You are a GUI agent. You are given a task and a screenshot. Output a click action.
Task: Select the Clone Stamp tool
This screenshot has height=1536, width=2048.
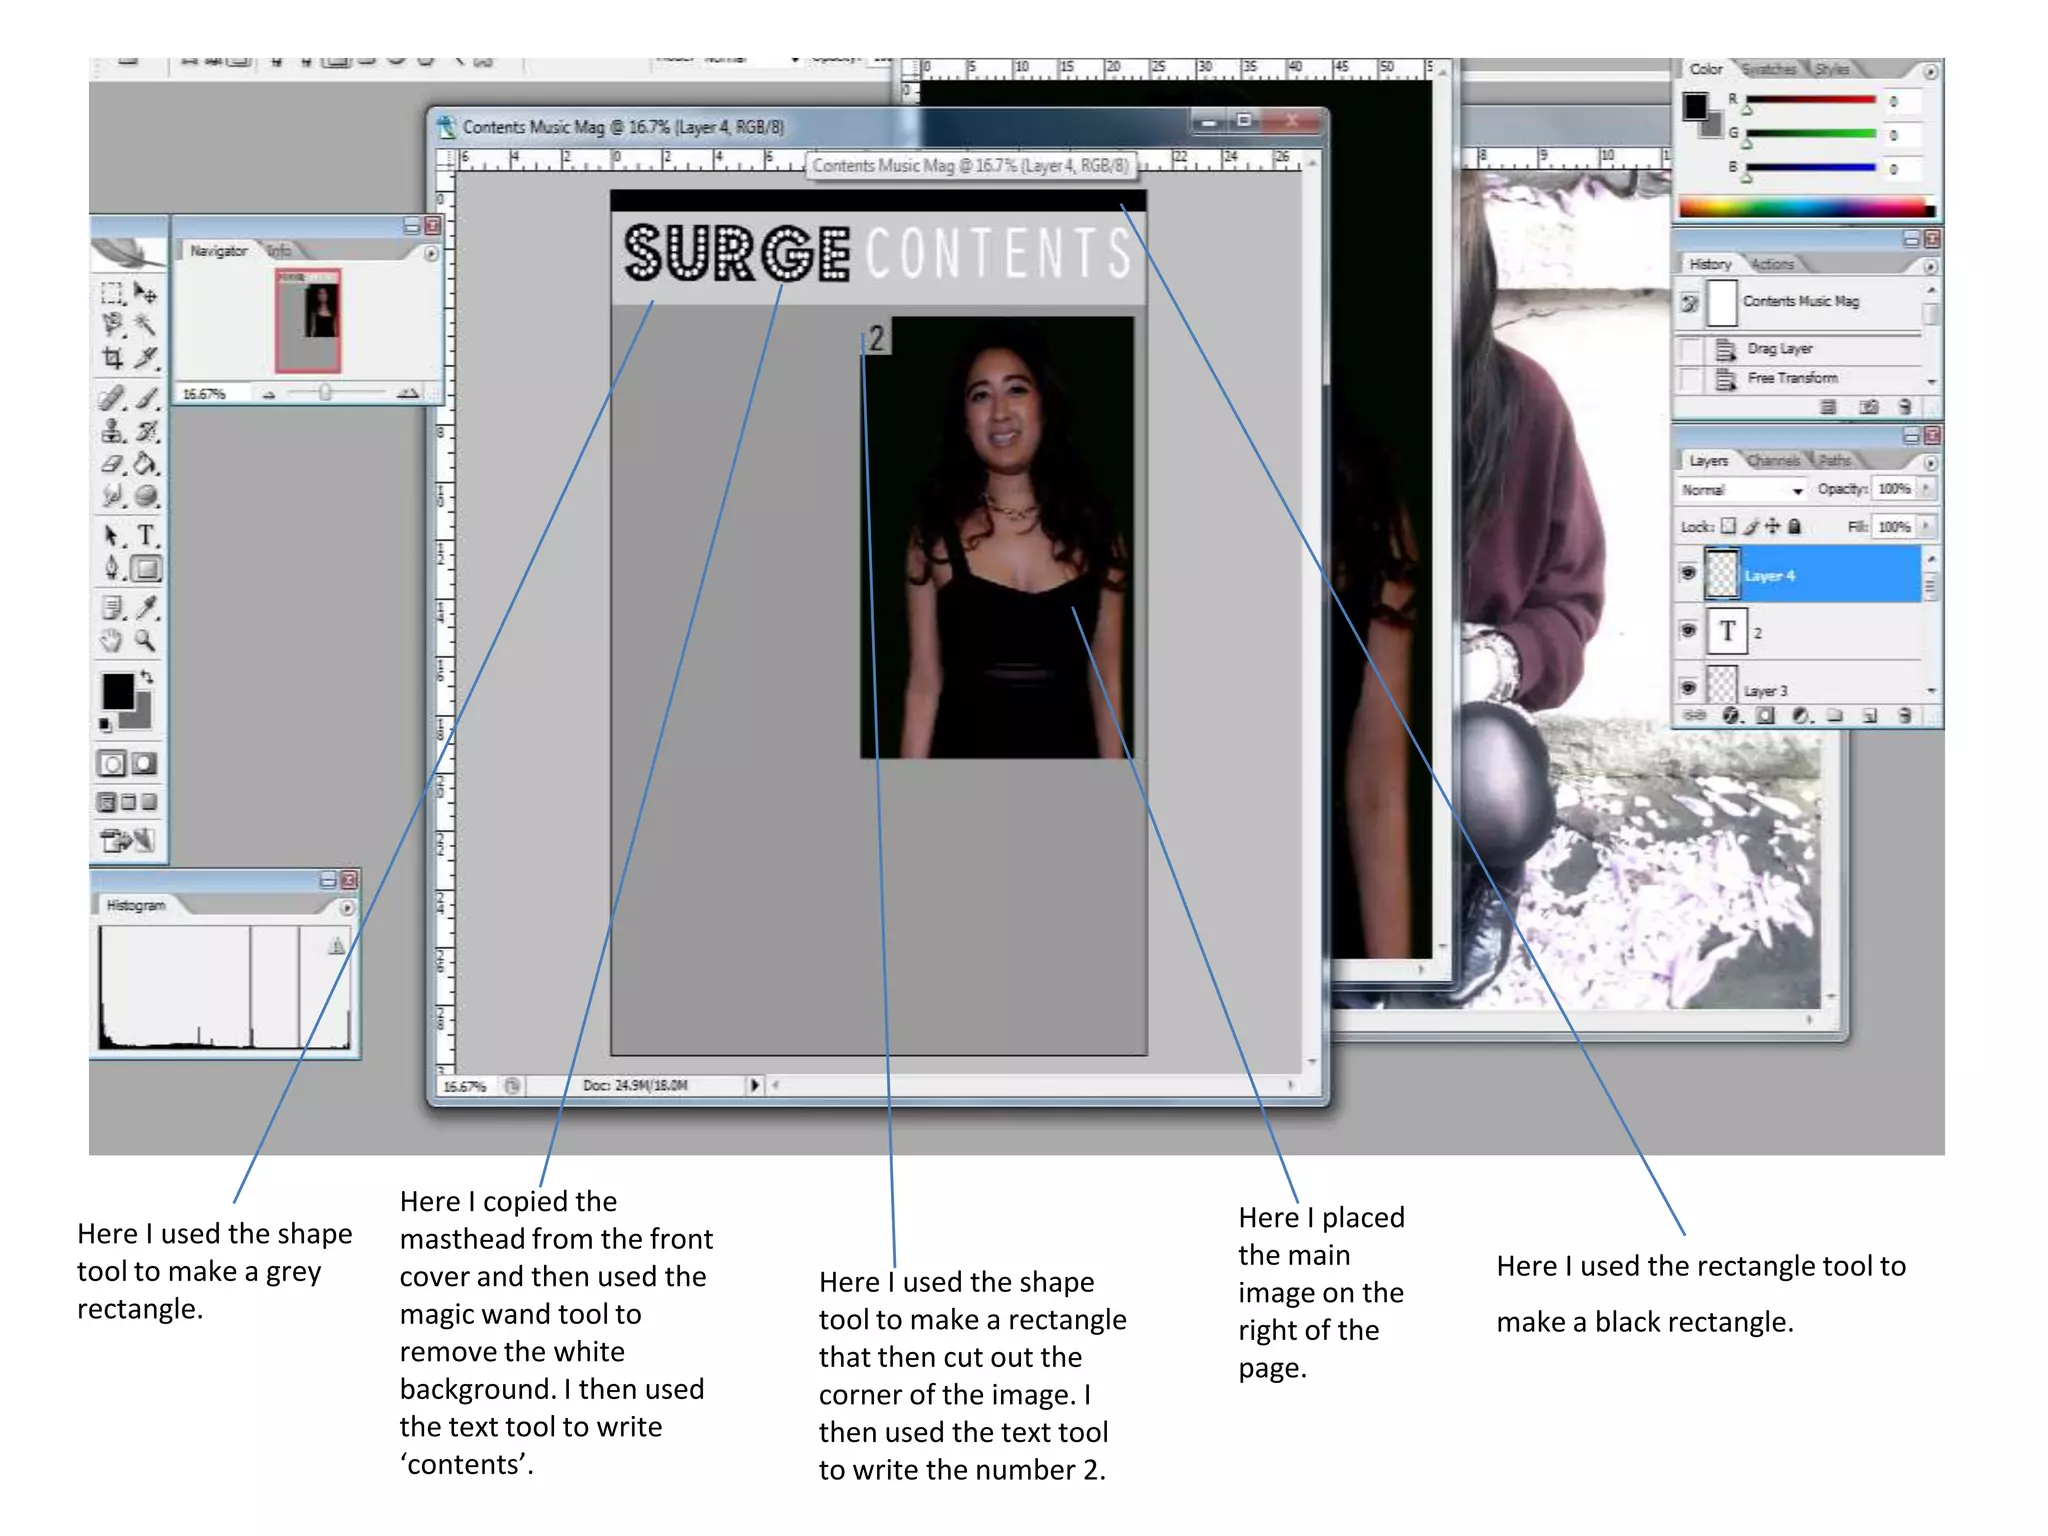[112, 431]
